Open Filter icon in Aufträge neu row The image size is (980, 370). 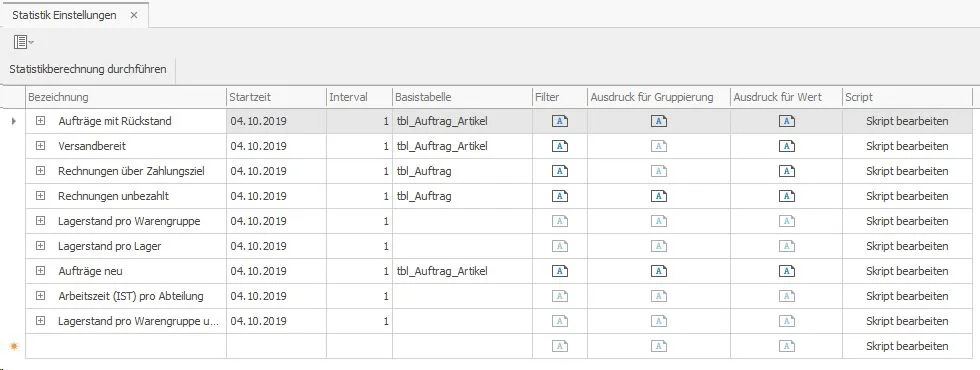pos(560,271)
